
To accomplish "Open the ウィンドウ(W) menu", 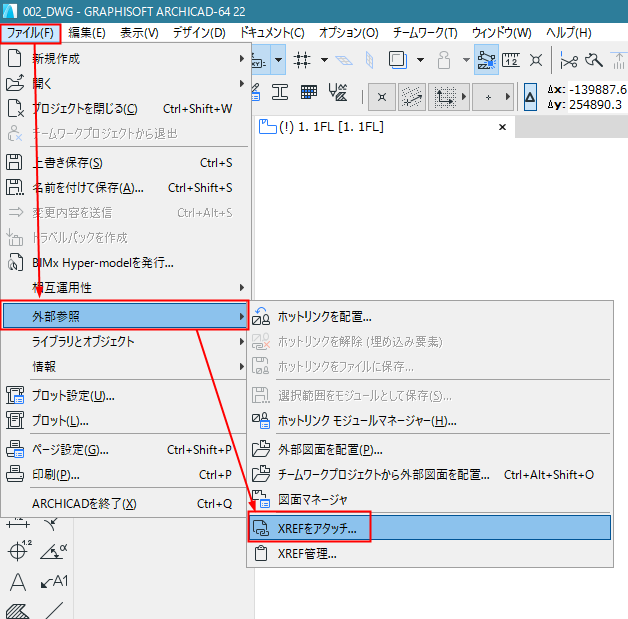I will pyautogui.click(x=501, y=33).
